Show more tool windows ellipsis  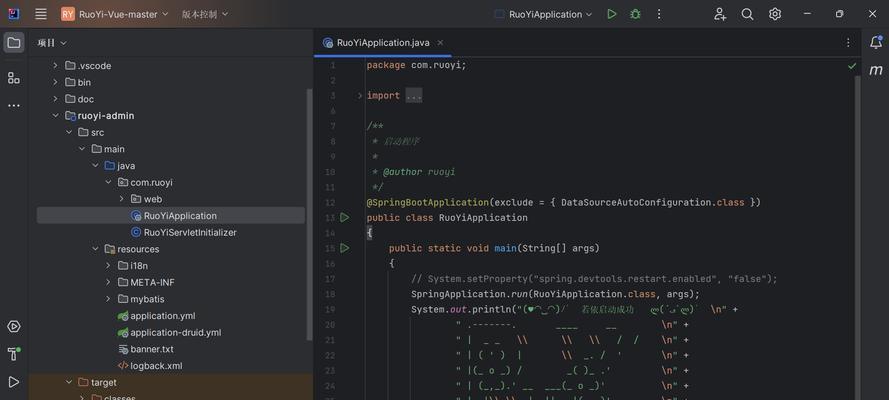(x=14, y=105)
